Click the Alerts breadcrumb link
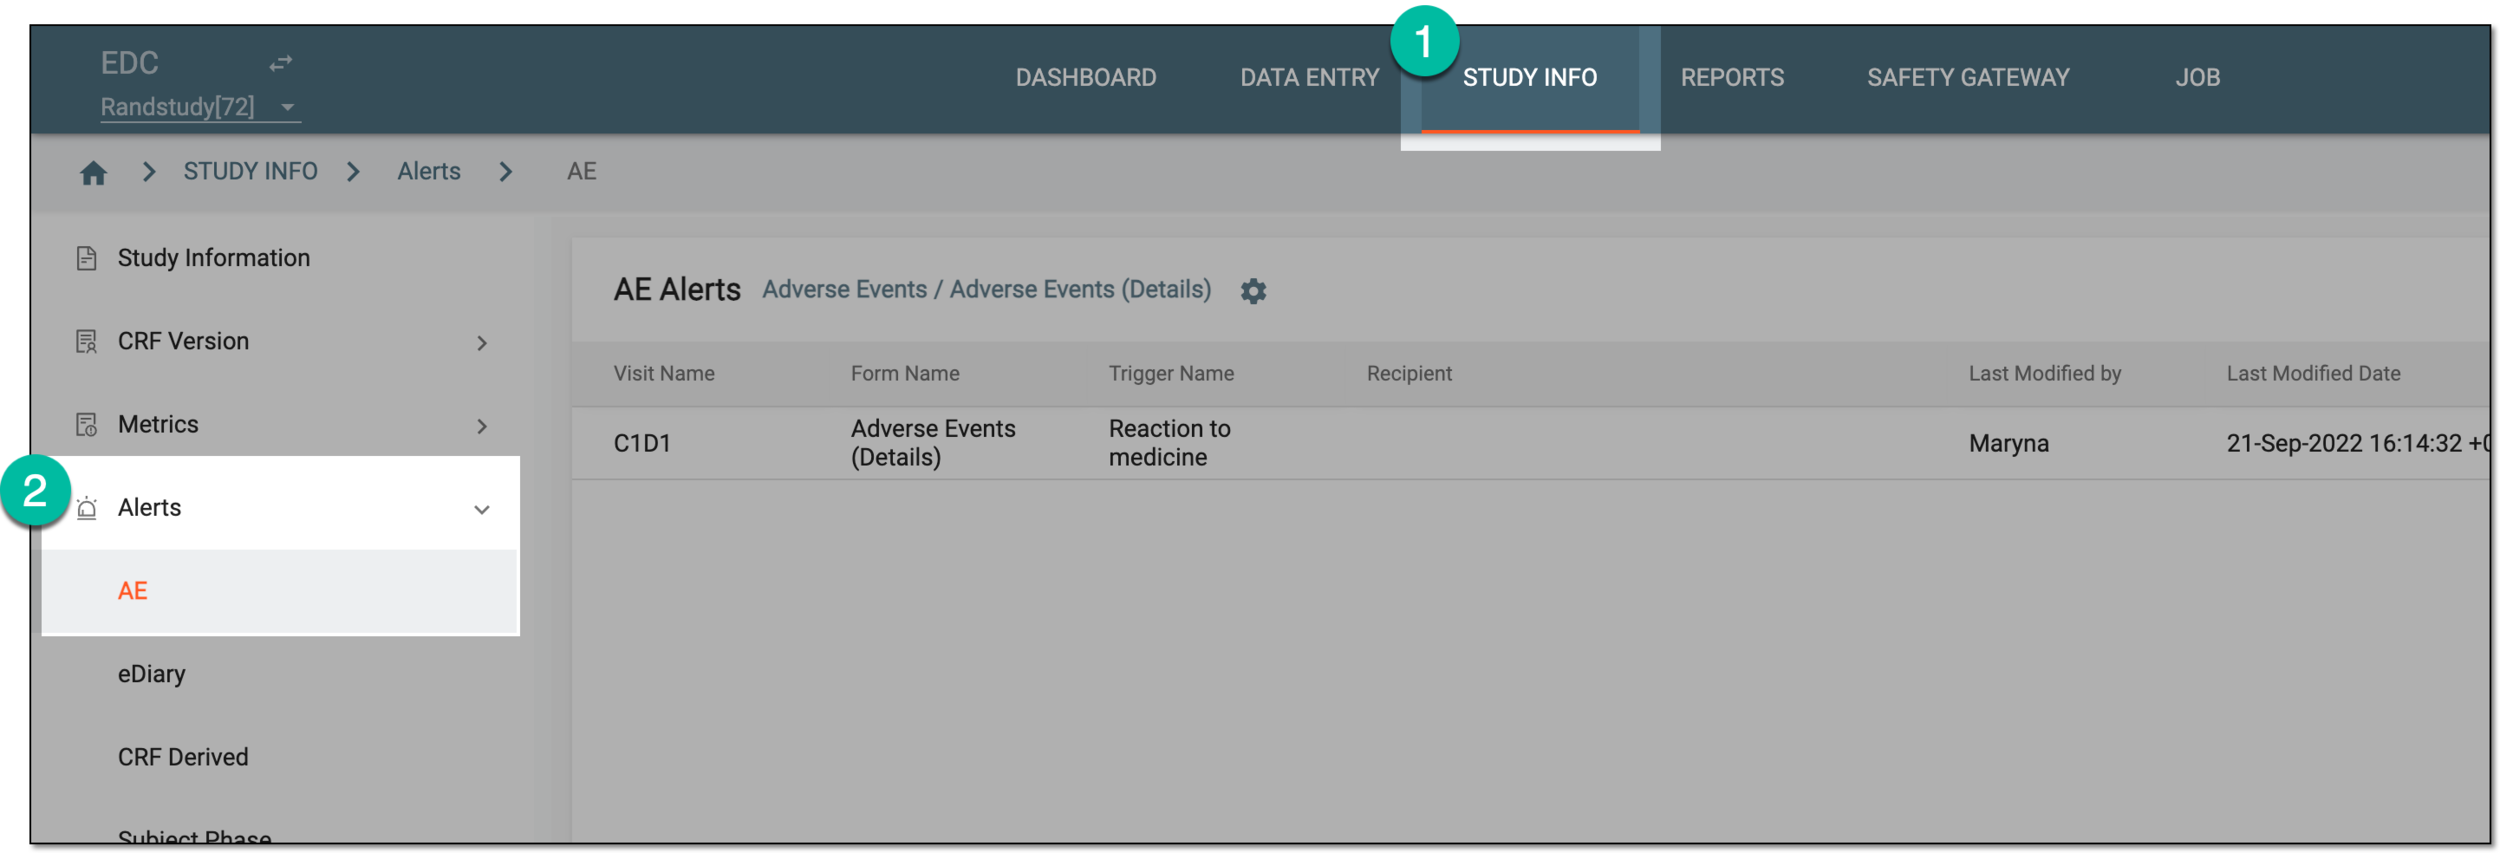The height and width of the screenshot is (853, 2500). [429, 172]
